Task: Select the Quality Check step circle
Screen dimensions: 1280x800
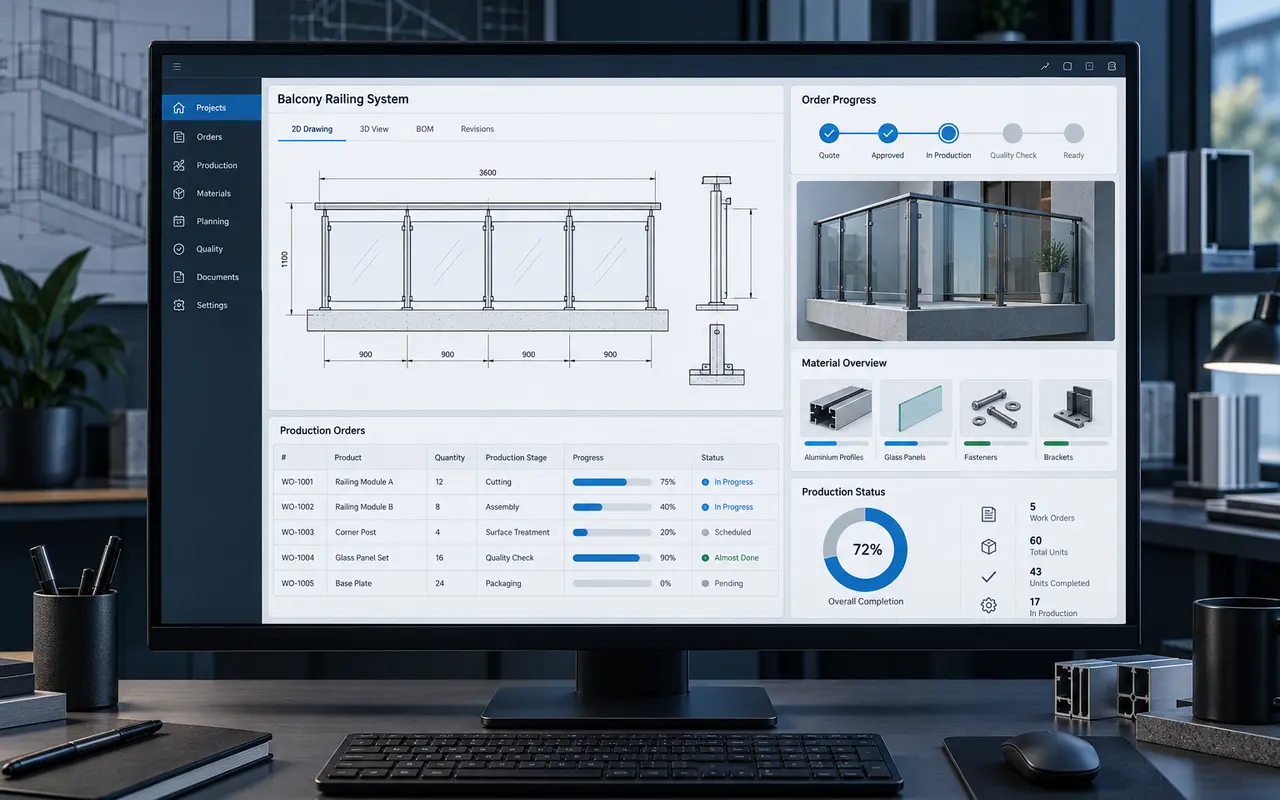Action: click(1012, 133)
